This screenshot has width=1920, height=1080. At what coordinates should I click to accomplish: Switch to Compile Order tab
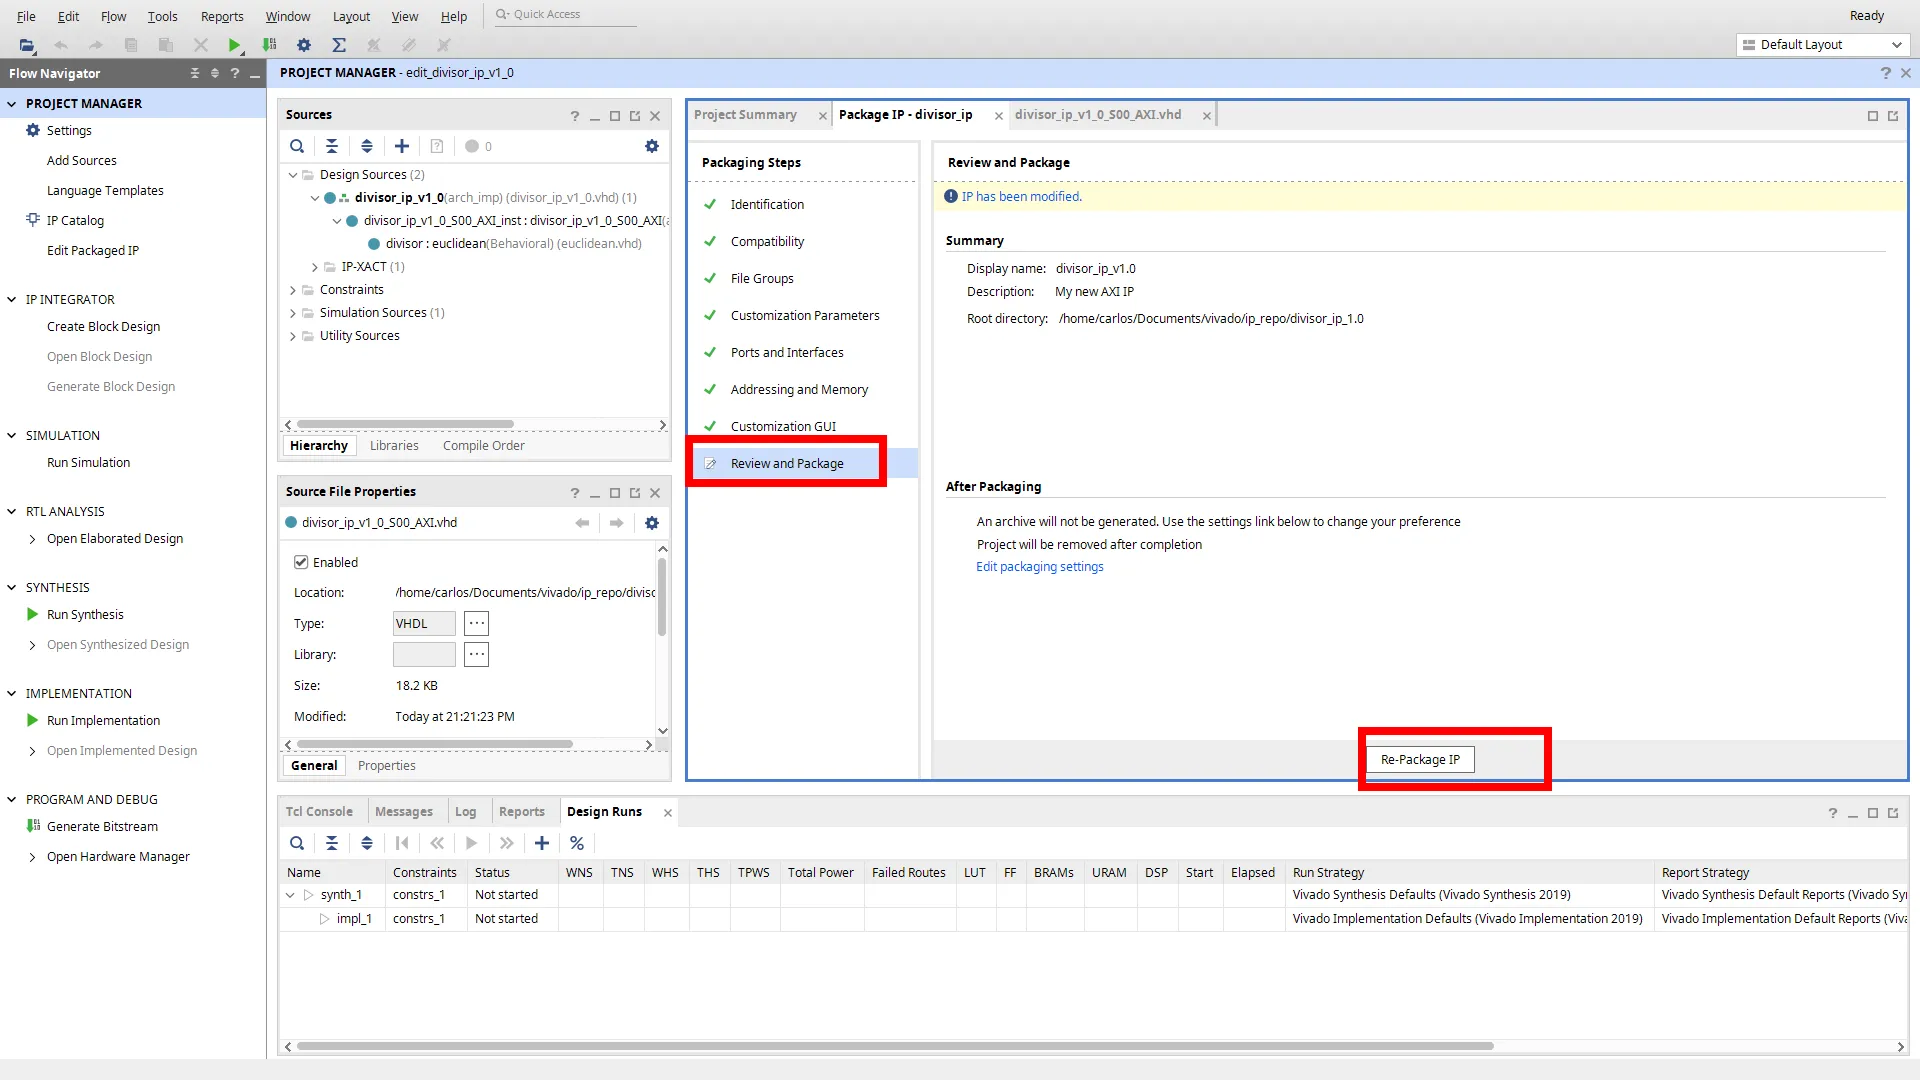point(484,446)
